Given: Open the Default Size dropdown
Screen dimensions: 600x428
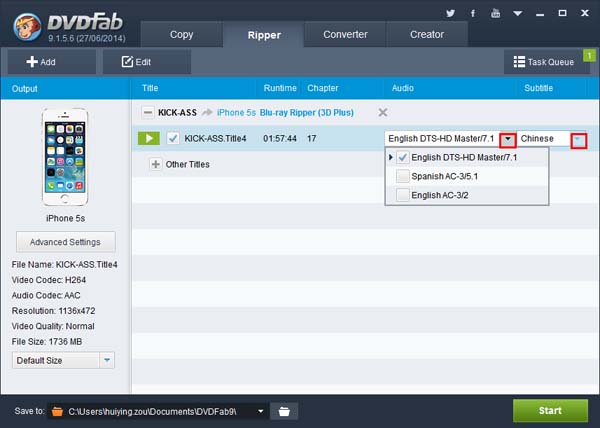Looking at the screenshot, I should click(107, 360).
